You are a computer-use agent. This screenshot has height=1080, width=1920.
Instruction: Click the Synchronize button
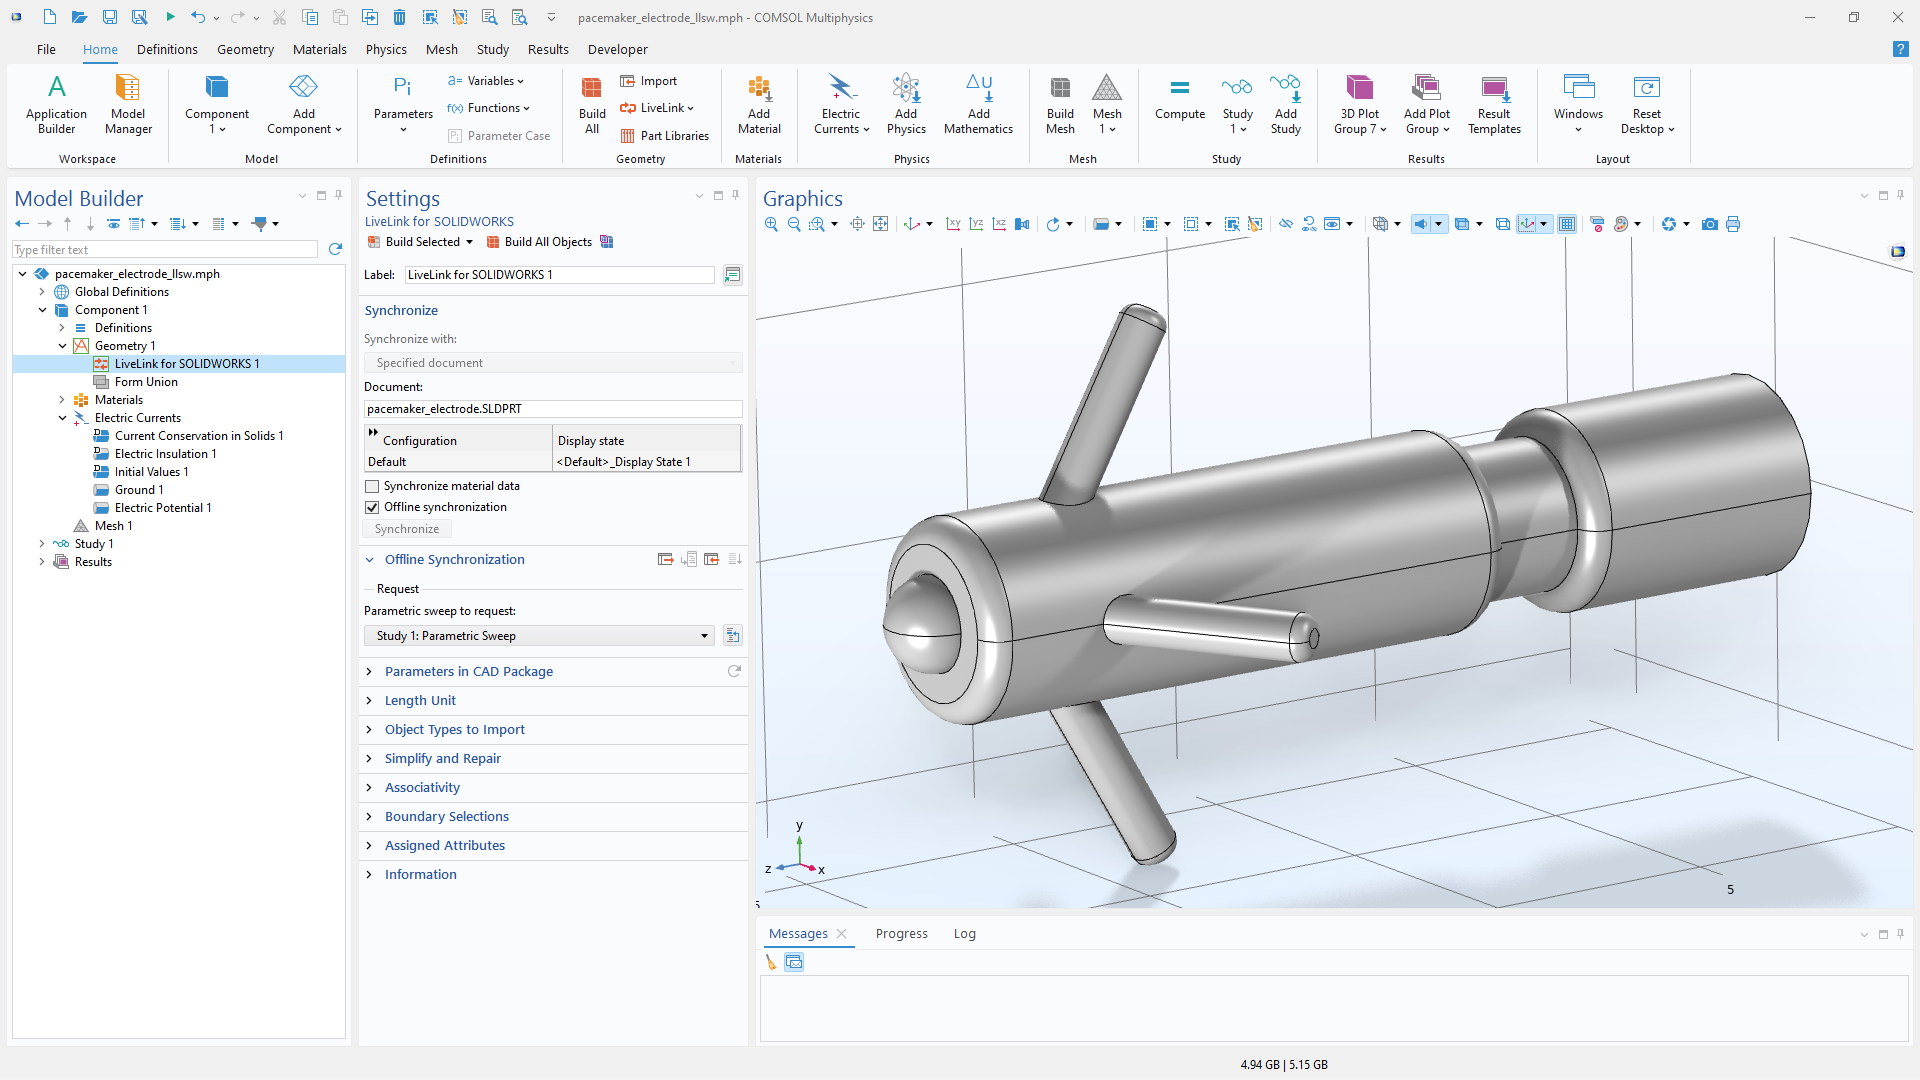[x=406, y=528]
